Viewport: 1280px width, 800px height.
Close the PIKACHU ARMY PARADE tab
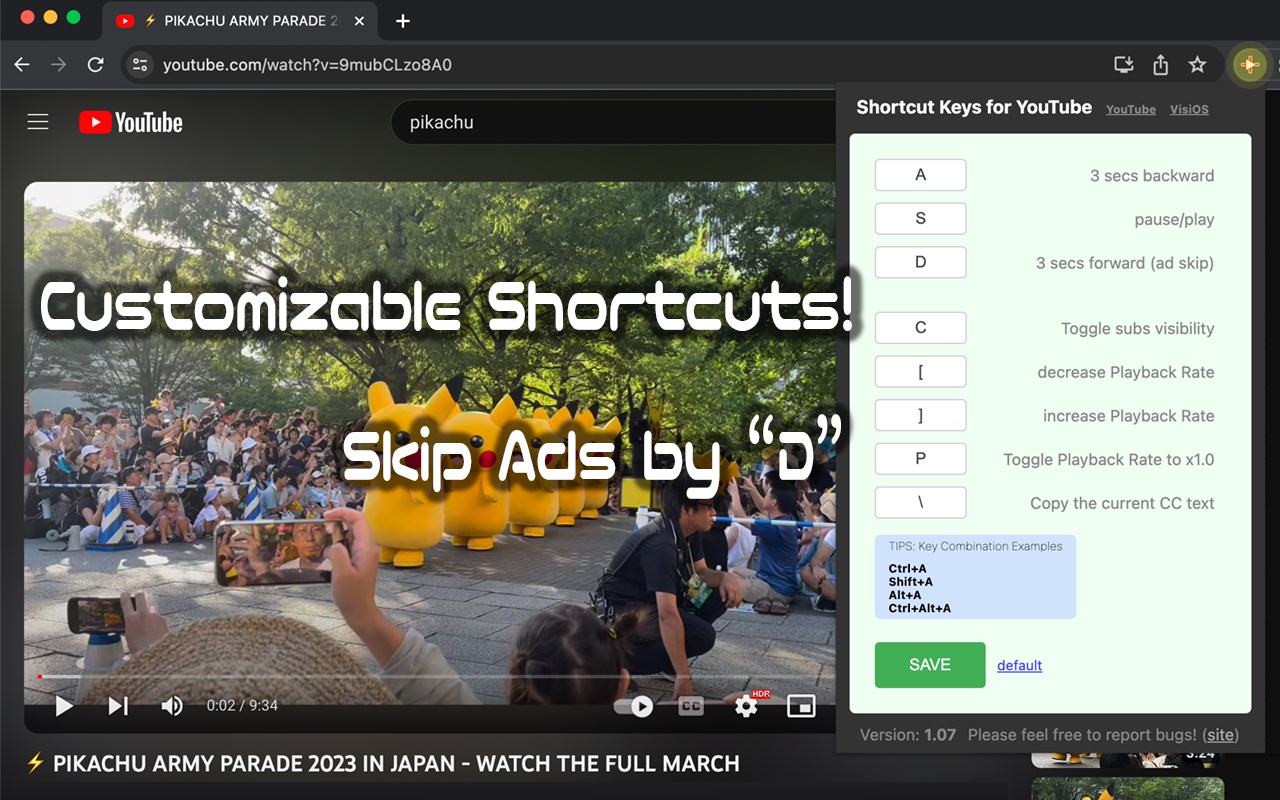(x=360, y=21)
